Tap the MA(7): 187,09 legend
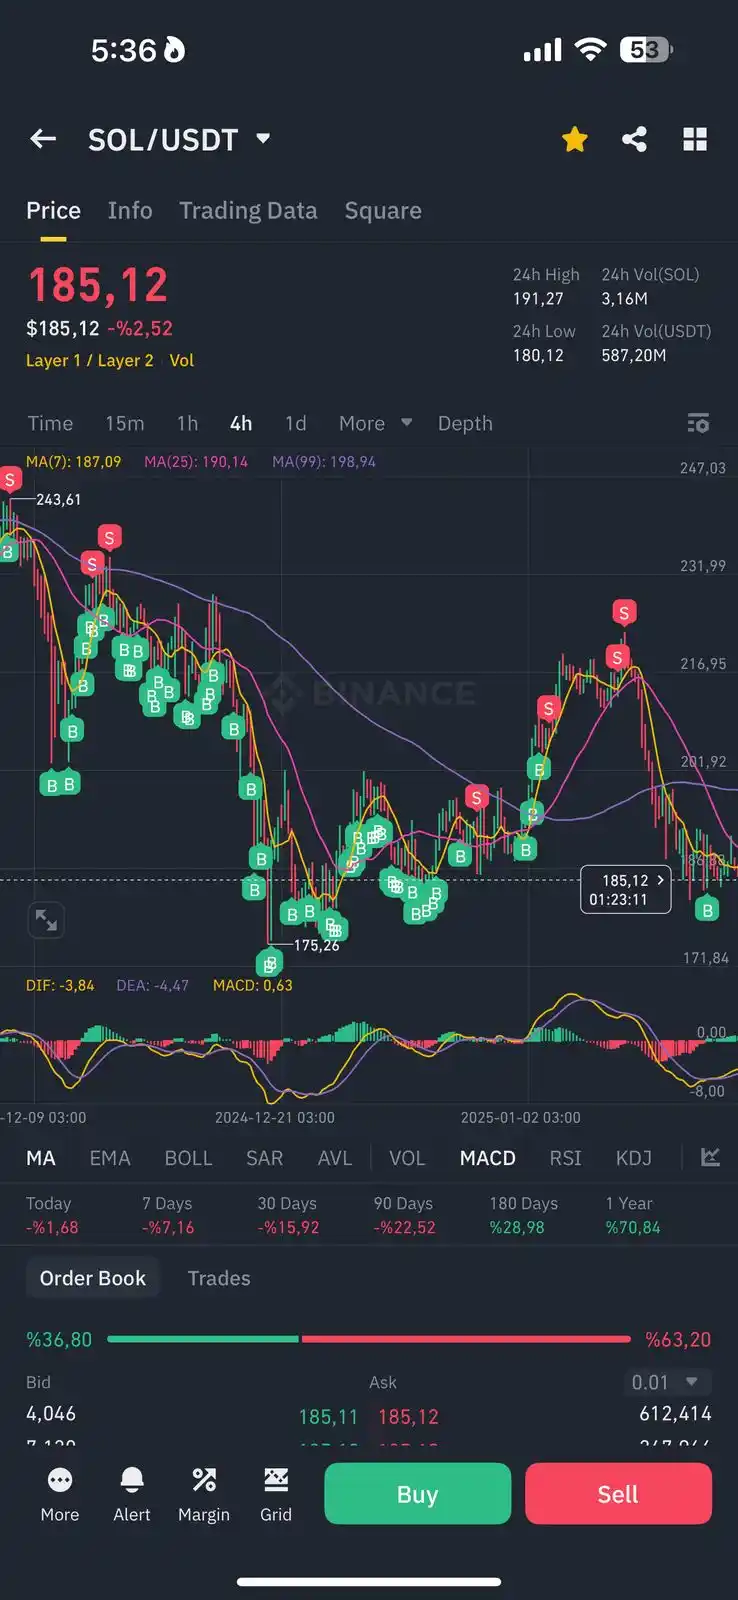This screenshot has width=738, height=1600. point(74,462)
